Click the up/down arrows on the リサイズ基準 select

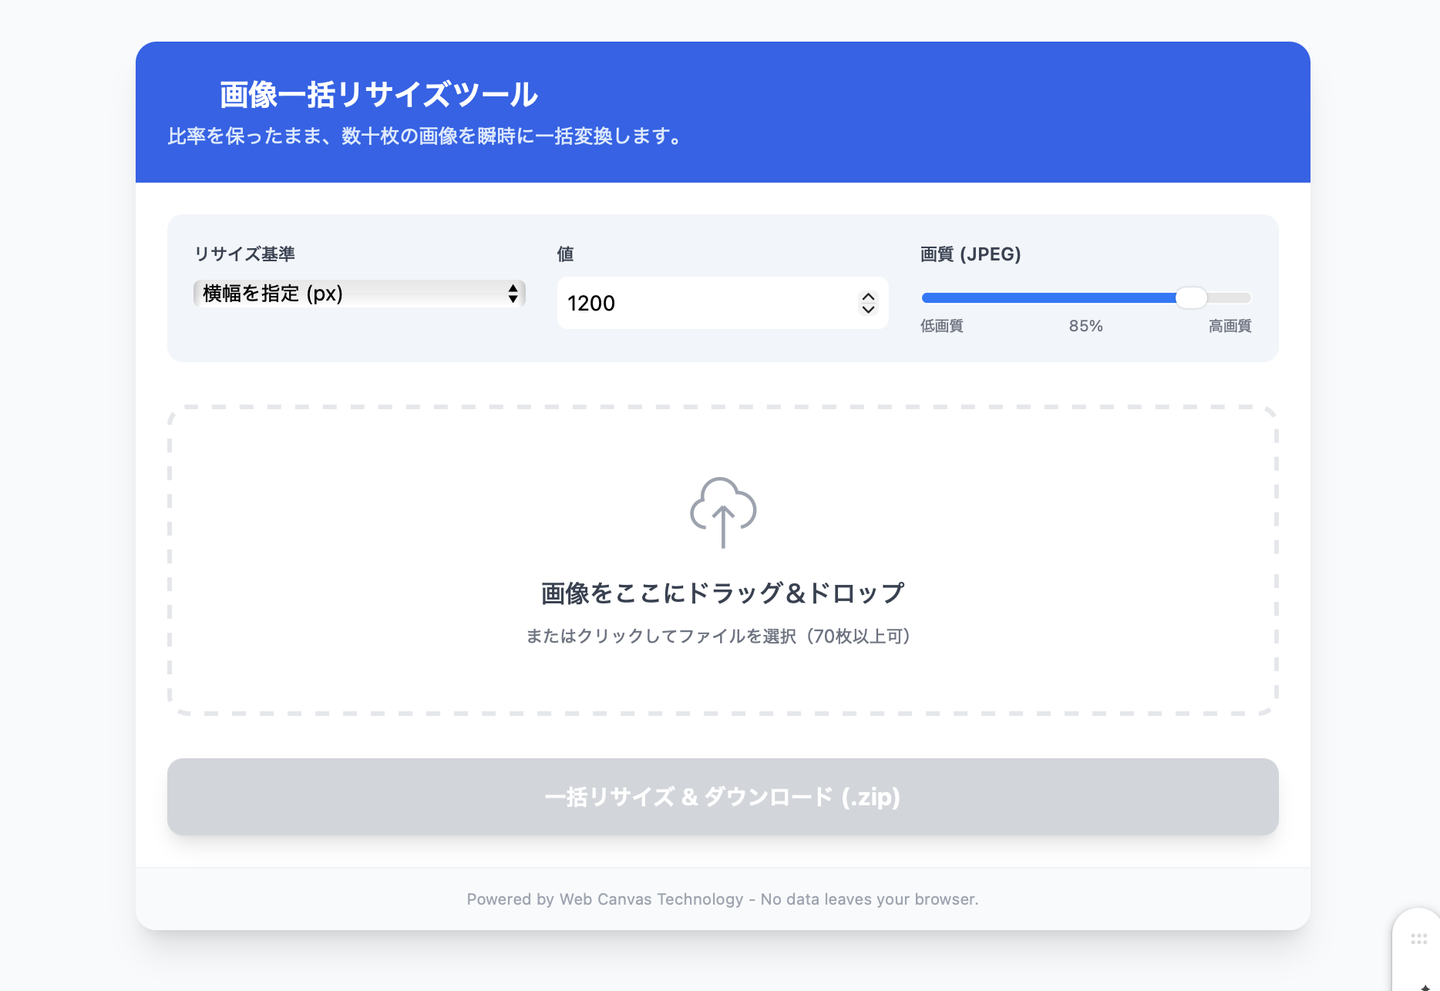(x=513, y=293)
